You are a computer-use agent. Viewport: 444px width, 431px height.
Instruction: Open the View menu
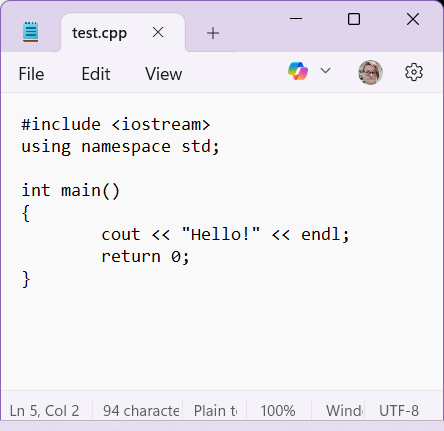pos(164,74)
